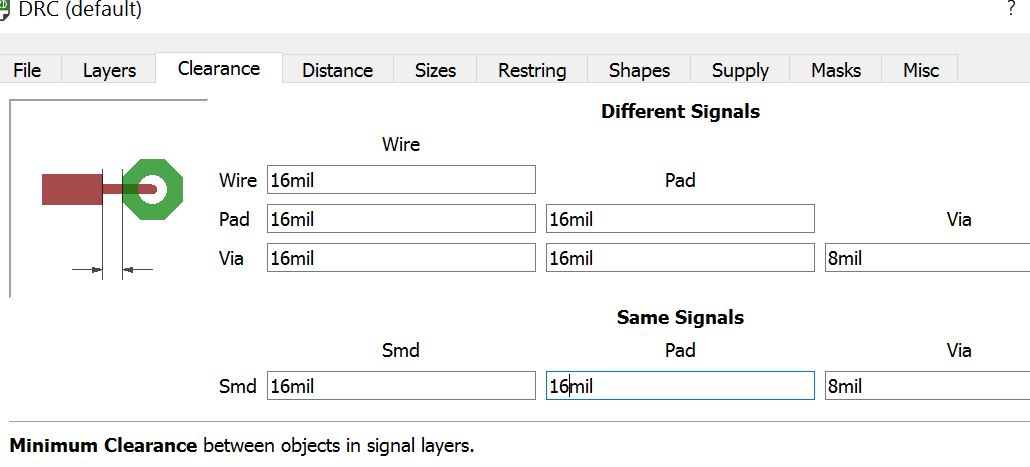Click the Same Signals Smd-to-Via field
The image size is (1030, 467).
tap(927, 386)
